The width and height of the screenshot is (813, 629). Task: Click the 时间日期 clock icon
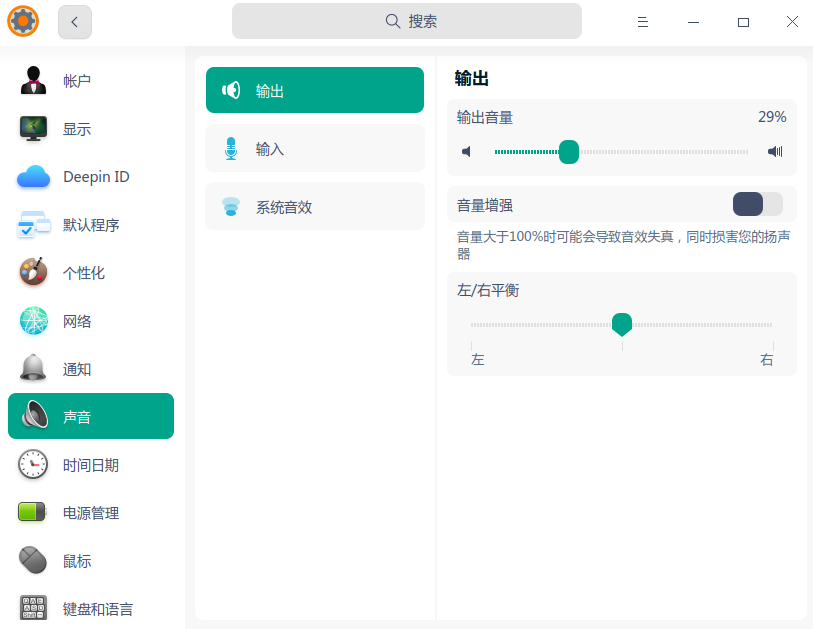(x=33, y=464)
